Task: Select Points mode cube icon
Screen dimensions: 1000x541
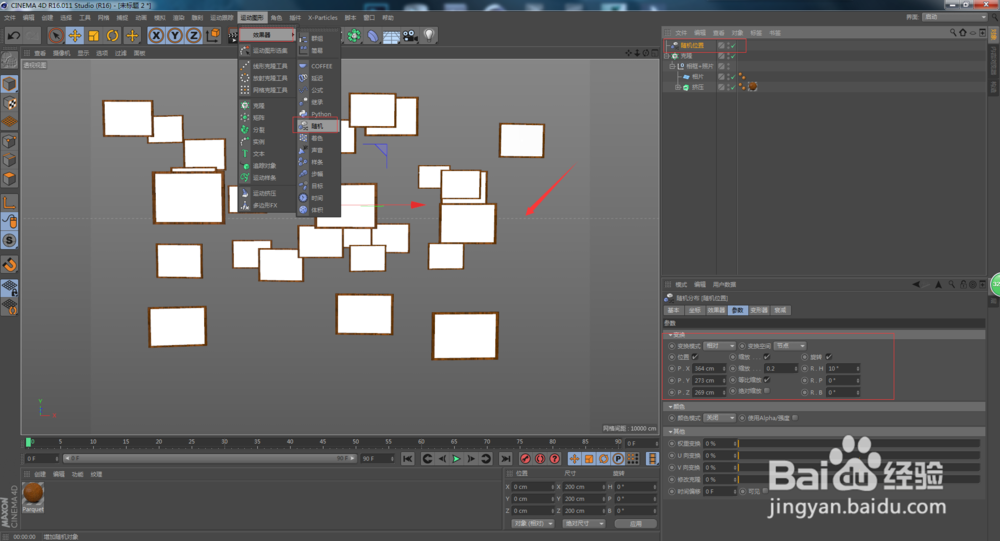Action: pos(10,141)
